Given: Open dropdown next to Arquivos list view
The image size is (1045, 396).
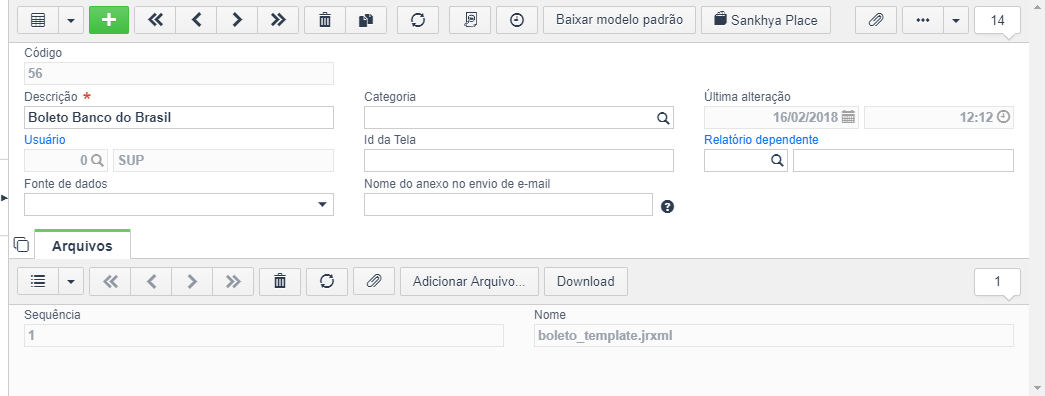Looking at the screenshot, I should click(71, 281).
